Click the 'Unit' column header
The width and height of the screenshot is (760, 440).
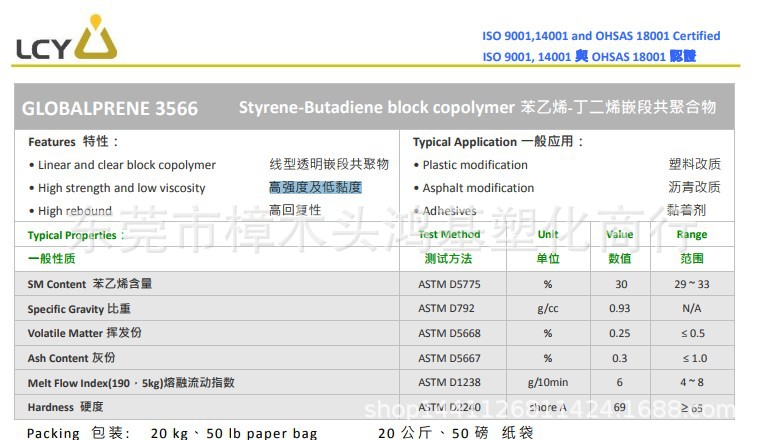click(x=548, y=235)
